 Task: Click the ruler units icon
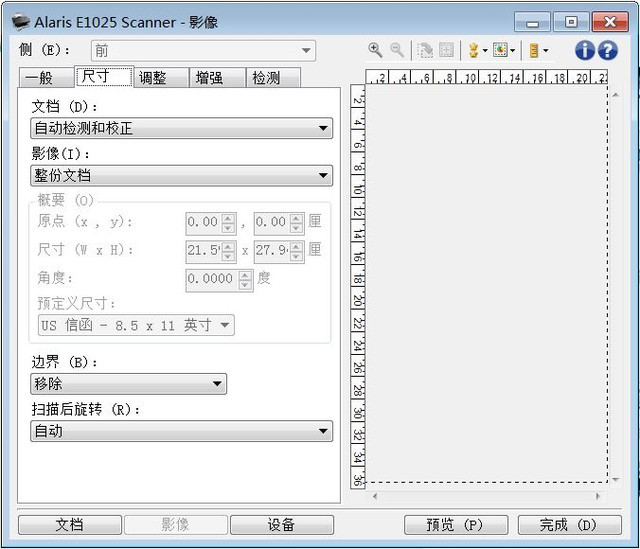click(x=534, y=51)
